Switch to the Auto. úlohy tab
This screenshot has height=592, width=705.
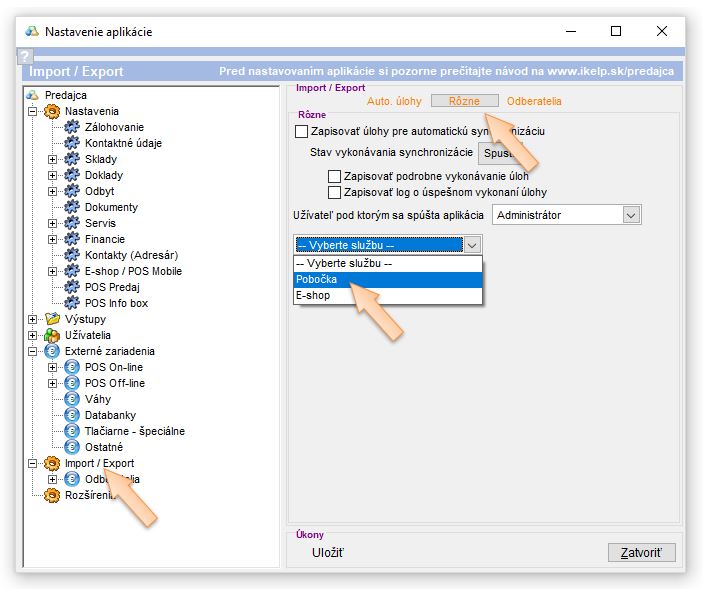(394, 101)
